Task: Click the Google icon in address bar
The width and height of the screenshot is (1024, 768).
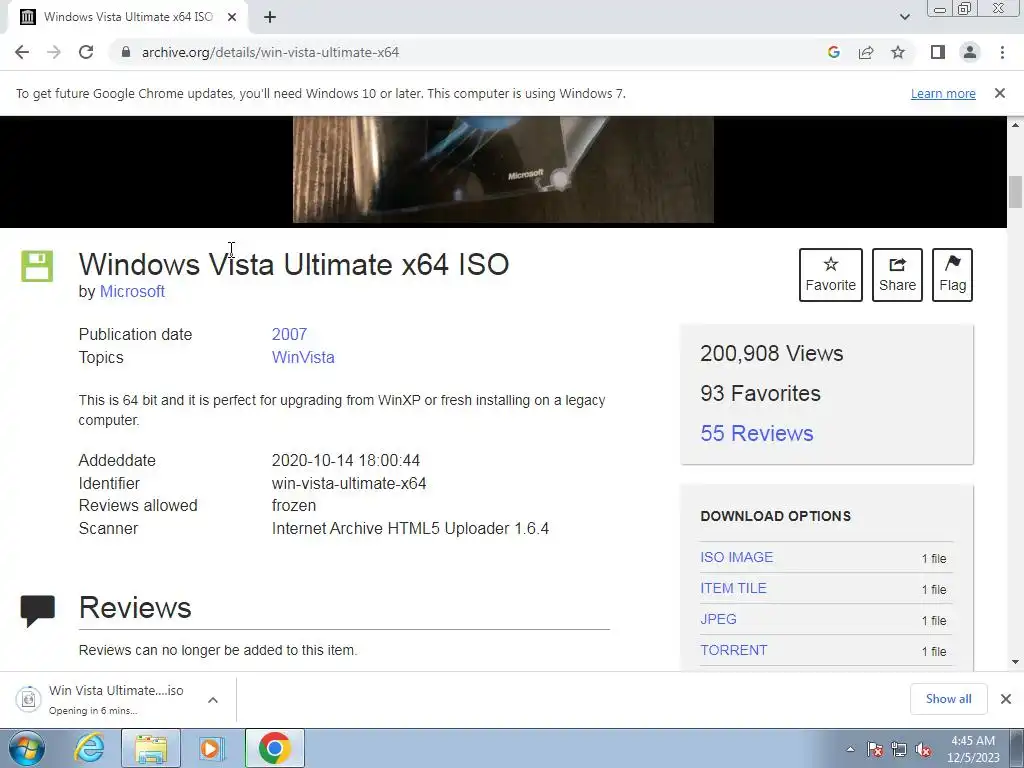Action: coord(833,52)
